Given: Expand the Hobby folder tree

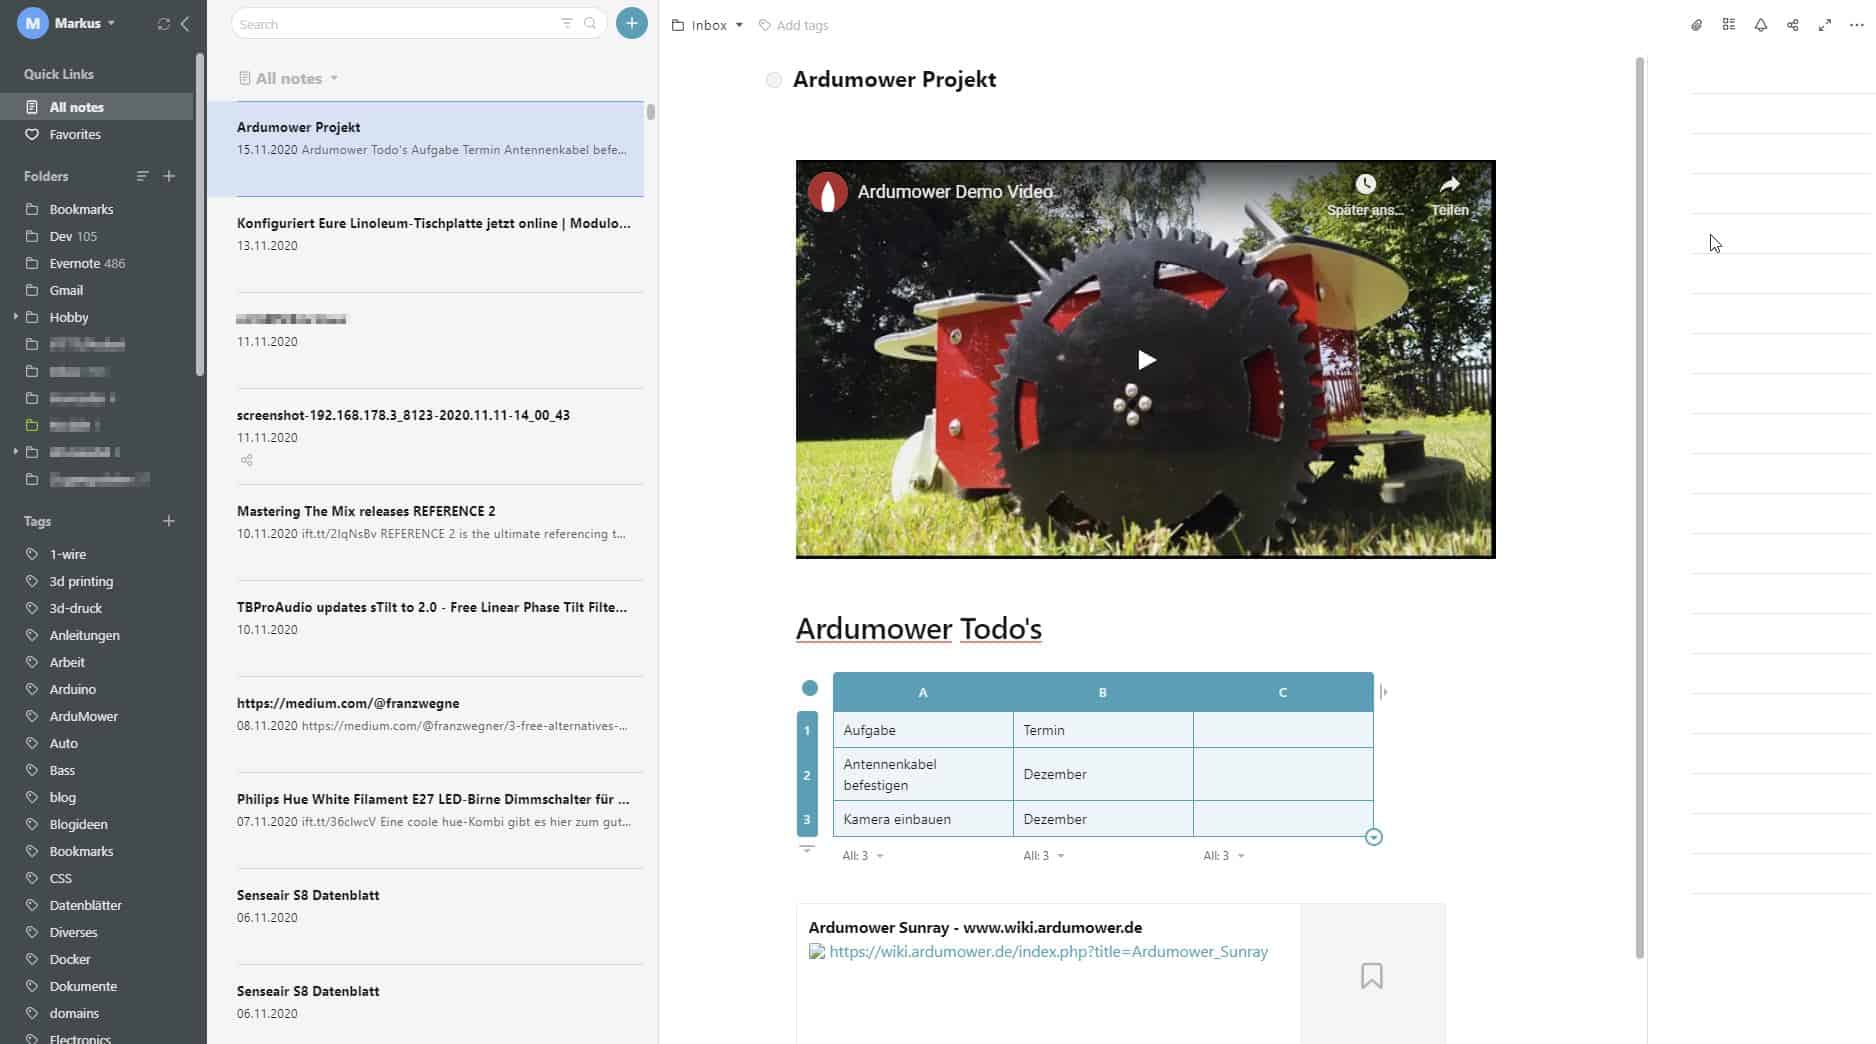Looking at the screenshot, I should point(16,317).
